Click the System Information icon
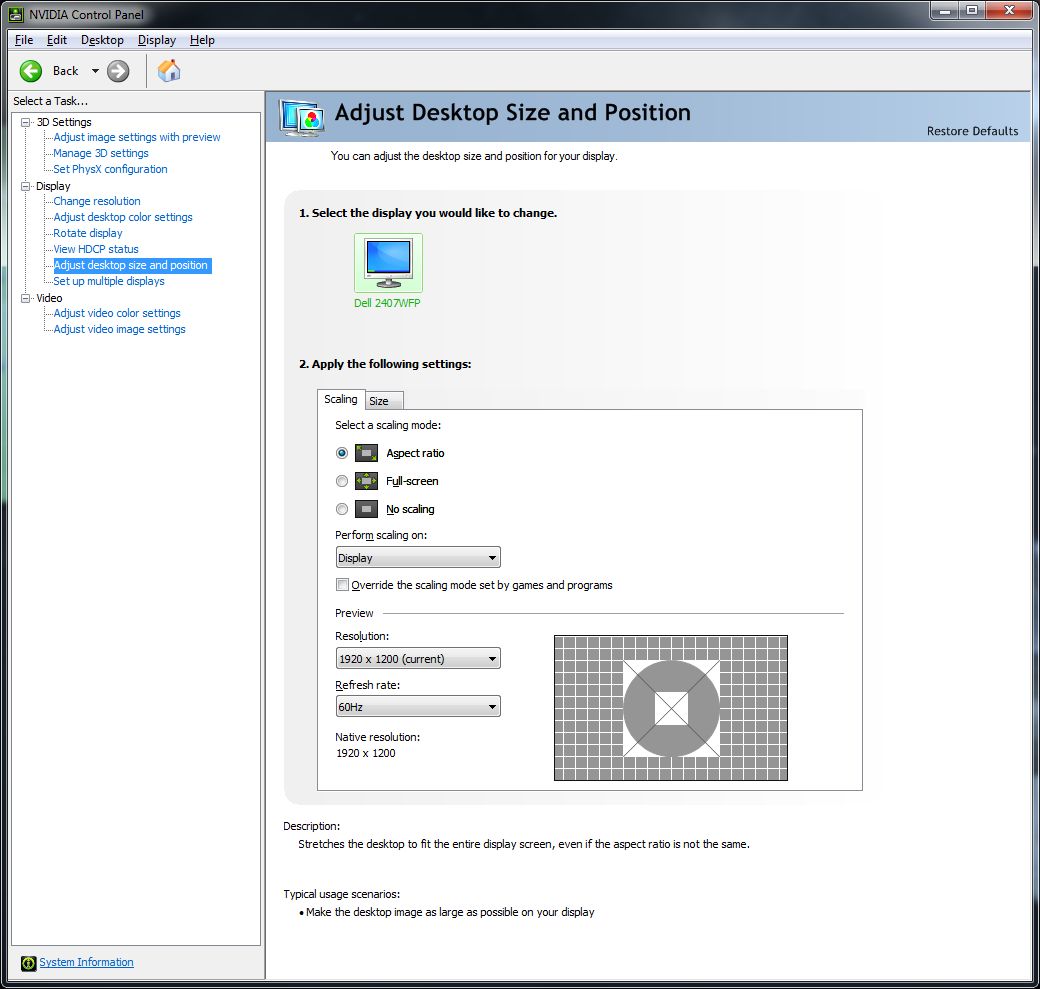The image size is (1040, 989). [x=28, y=963]
